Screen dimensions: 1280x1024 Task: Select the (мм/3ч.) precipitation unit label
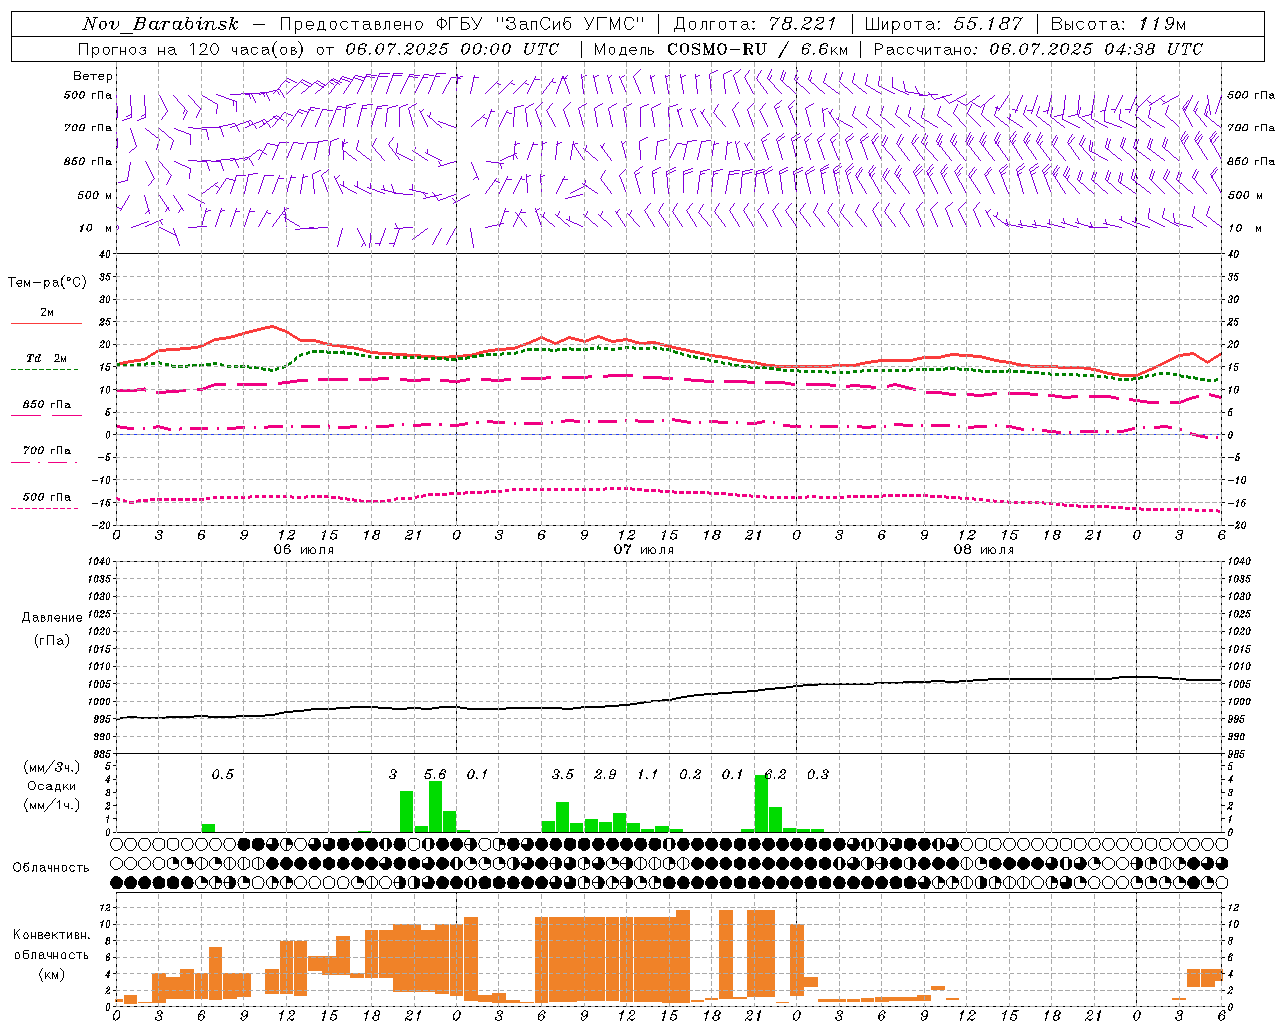coord(52,768)
